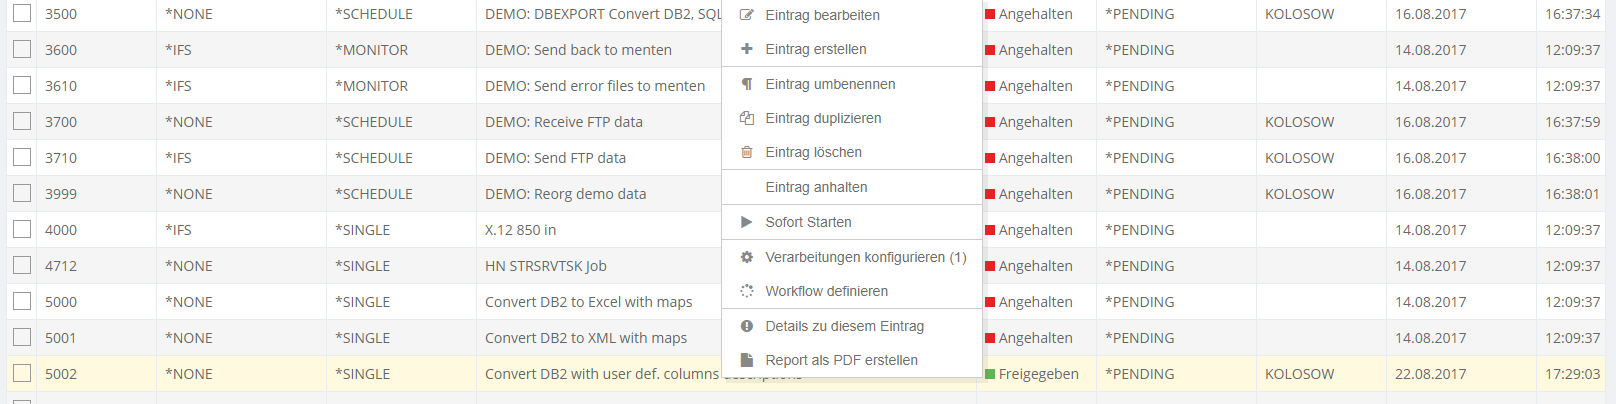Choose Eintrag anhalten from the context menu
1616x404 pixels.
816,187
